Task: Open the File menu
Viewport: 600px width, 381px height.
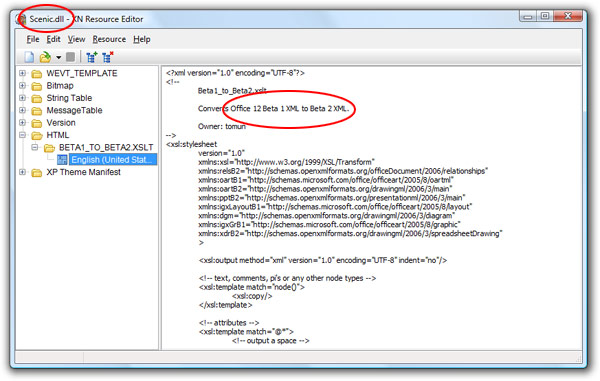Action: (x=33, y=39)
